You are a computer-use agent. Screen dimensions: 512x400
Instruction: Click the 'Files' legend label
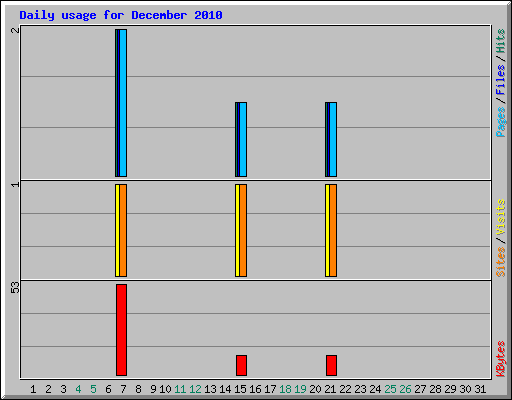(x=501, y=79)
